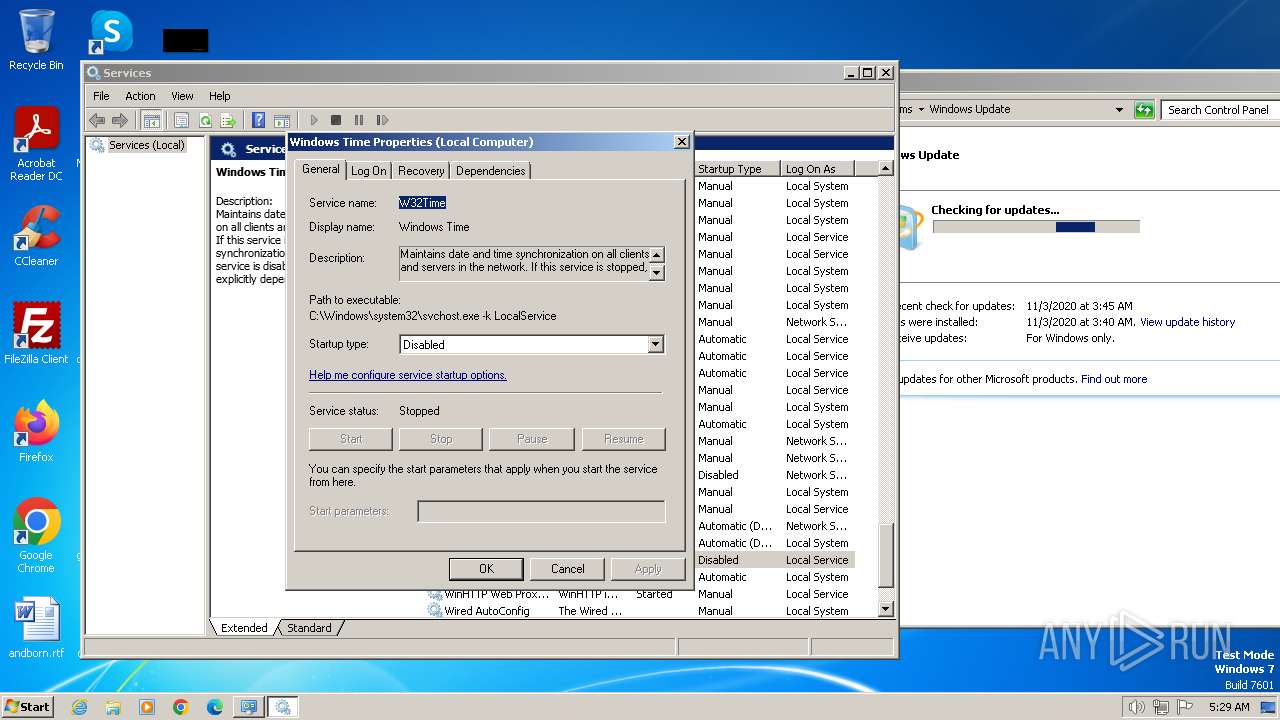Viewport: 1280px width, 720px height.
Task: Click the services list vertical scrollbar thumb
Action: tap(885, 555)
